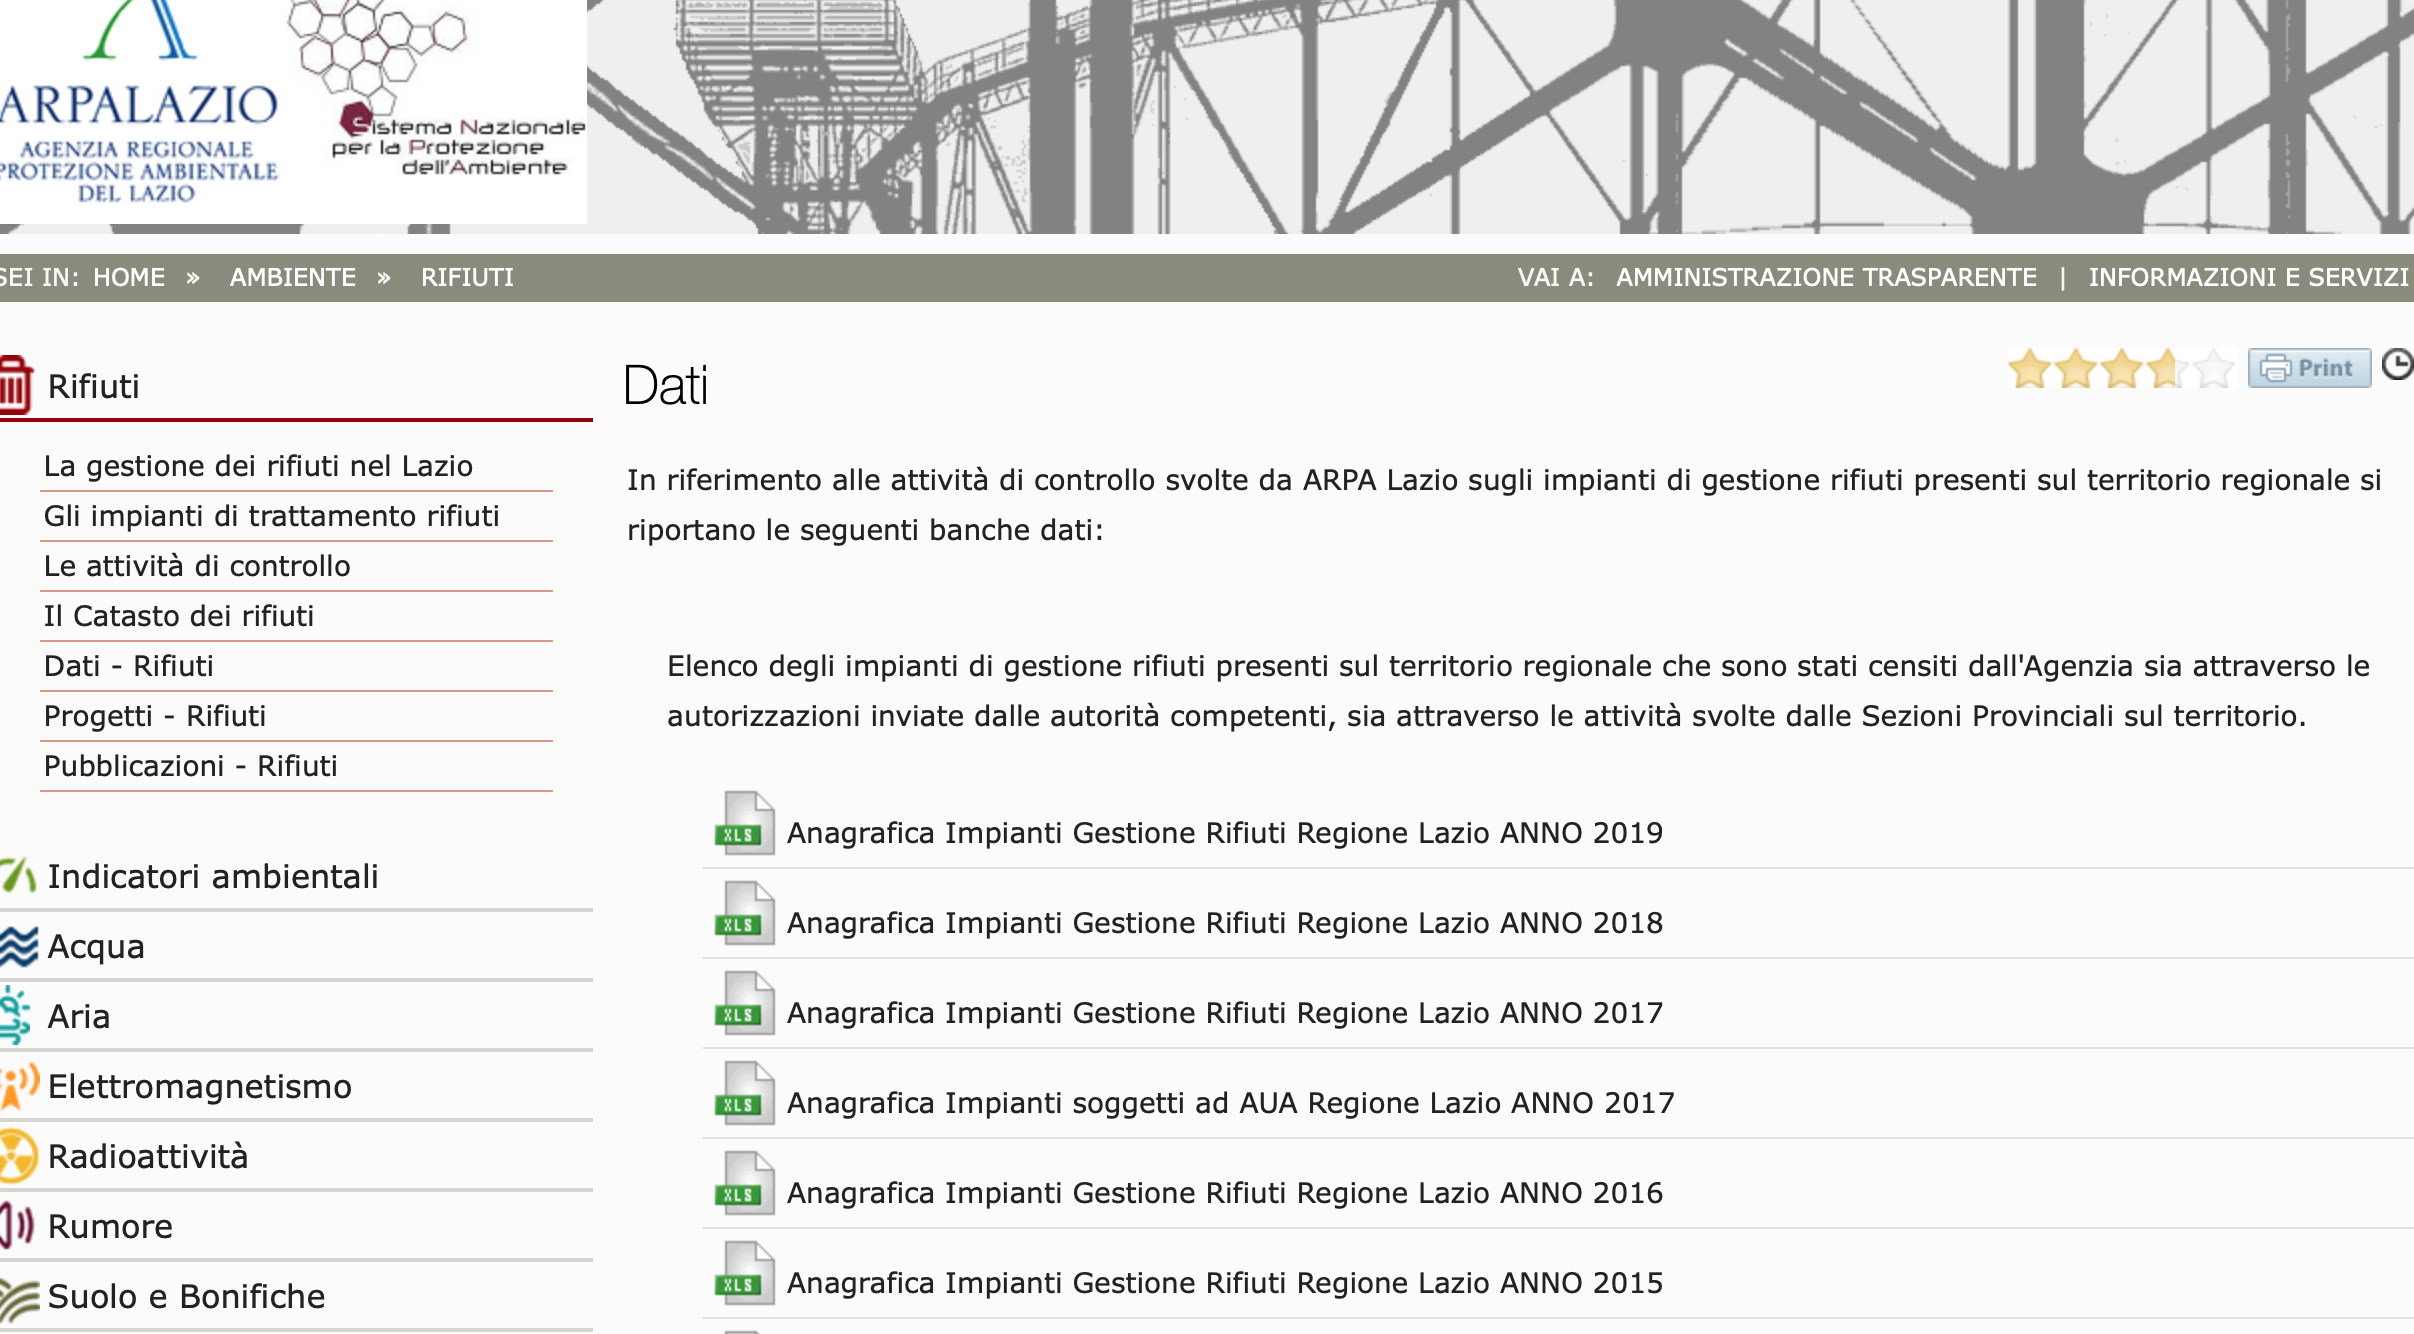Viewport: 2414px width, 1334px height.
Task: Click XLS icon for Anagrafica ANNO 2019
Action: (745, 823)
